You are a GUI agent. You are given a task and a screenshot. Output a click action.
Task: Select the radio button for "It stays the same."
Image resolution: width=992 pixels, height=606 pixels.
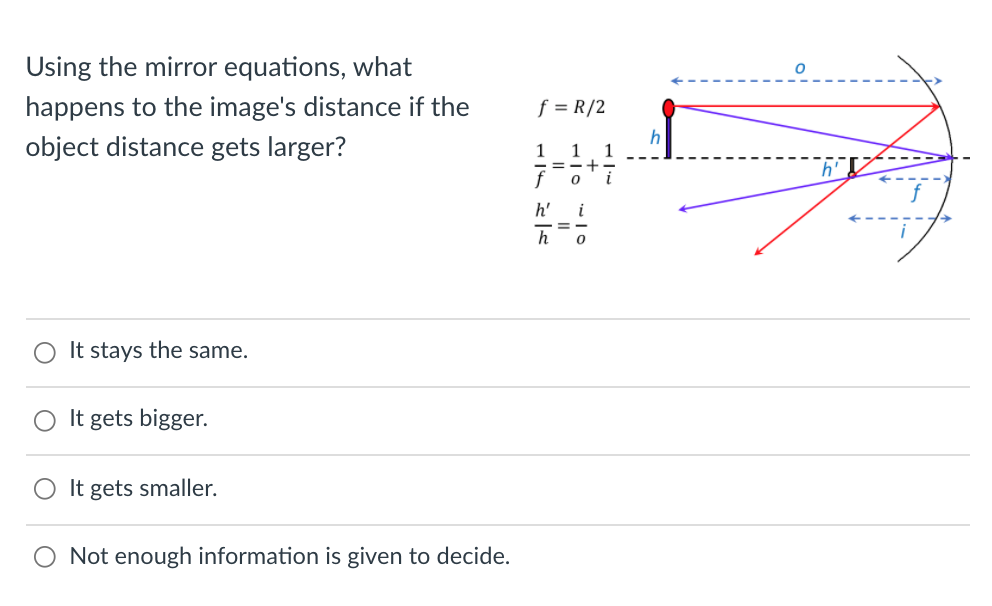point(44,352)
